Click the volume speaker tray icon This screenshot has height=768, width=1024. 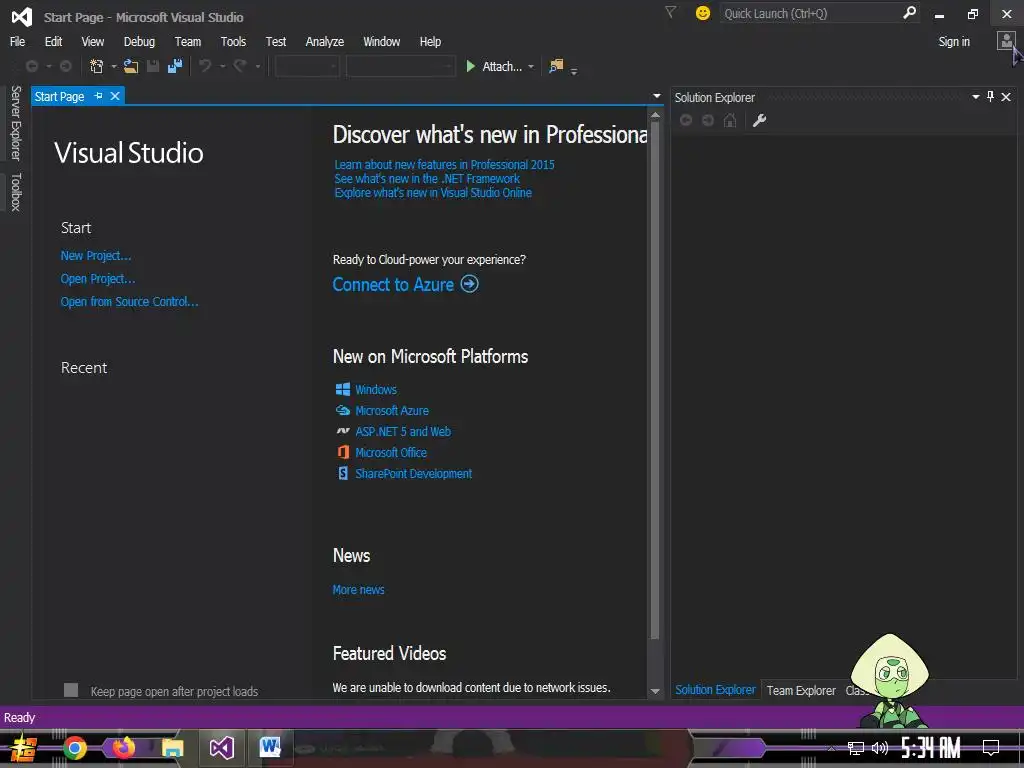(880, 748)
